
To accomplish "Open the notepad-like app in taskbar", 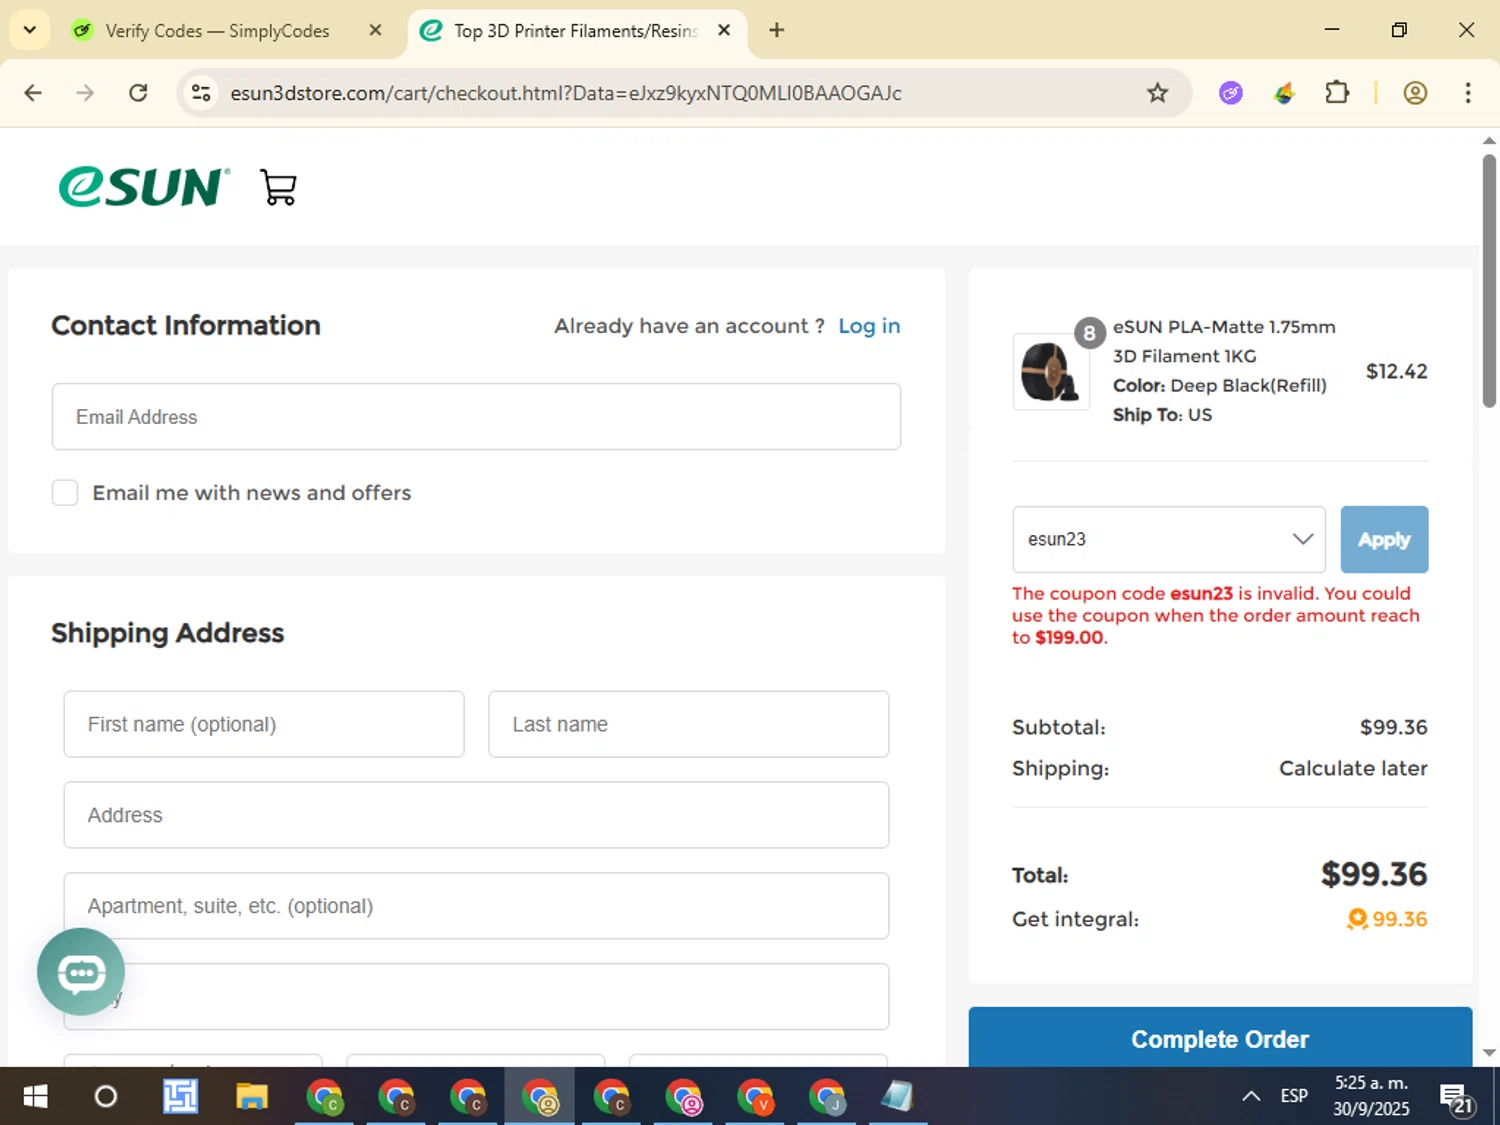I will click(897, 1097).
